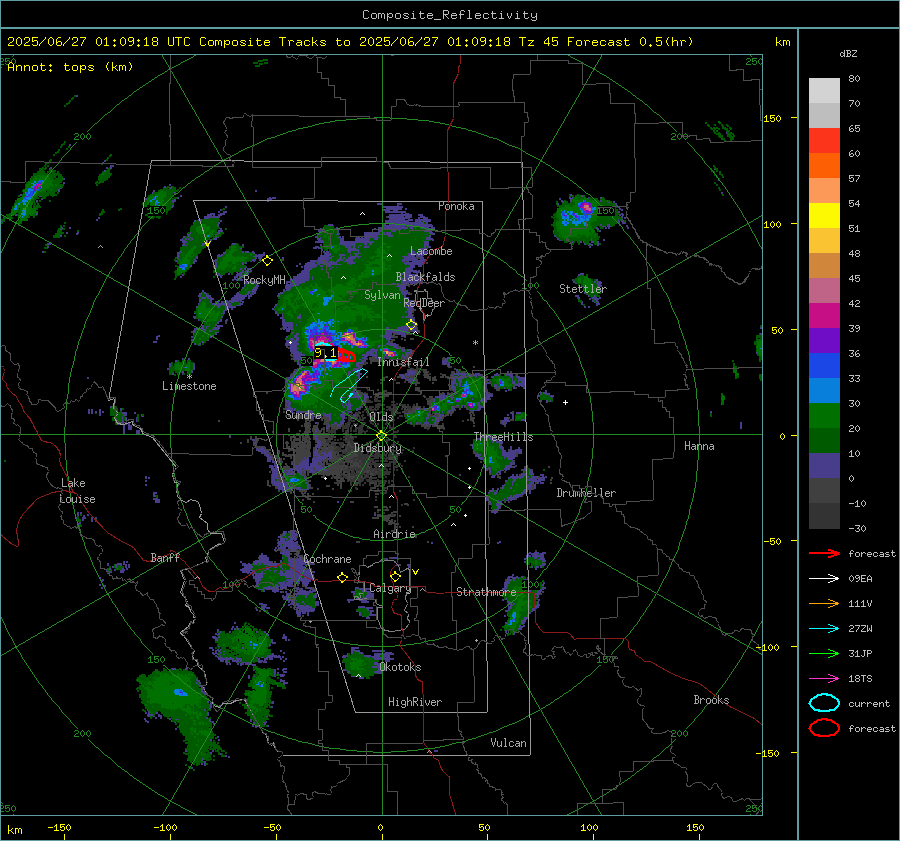
Task: Click the Blackfalds city label
Action: pos(425,277)
